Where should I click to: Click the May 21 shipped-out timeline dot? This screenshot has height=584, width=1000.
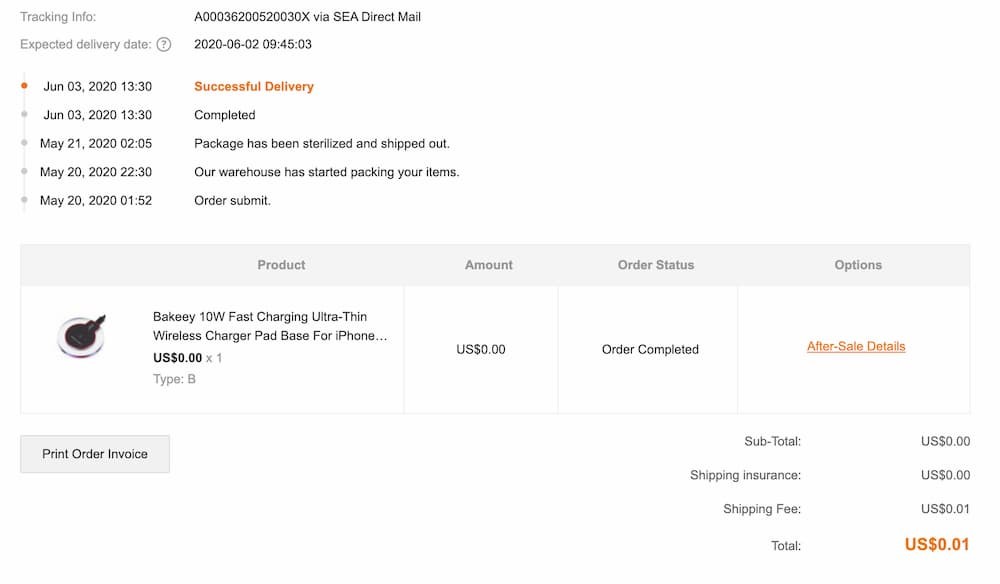point(24,143)
